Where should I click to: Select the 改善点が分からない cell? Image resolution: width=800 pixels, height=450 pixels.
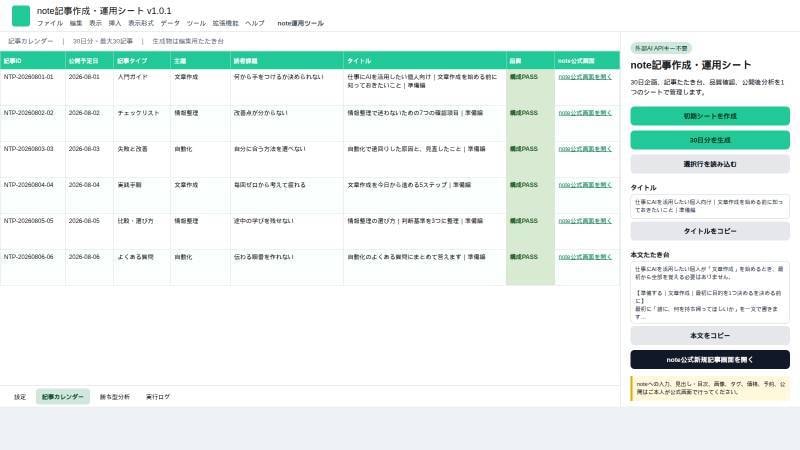287,123
